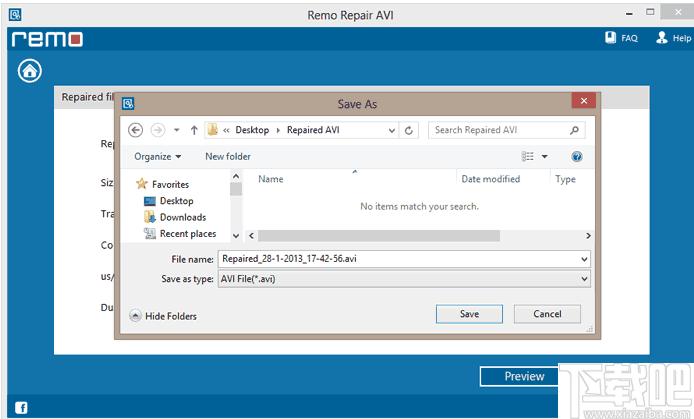Click the File name input field
694x419 pixels.
tap(398, 259)
